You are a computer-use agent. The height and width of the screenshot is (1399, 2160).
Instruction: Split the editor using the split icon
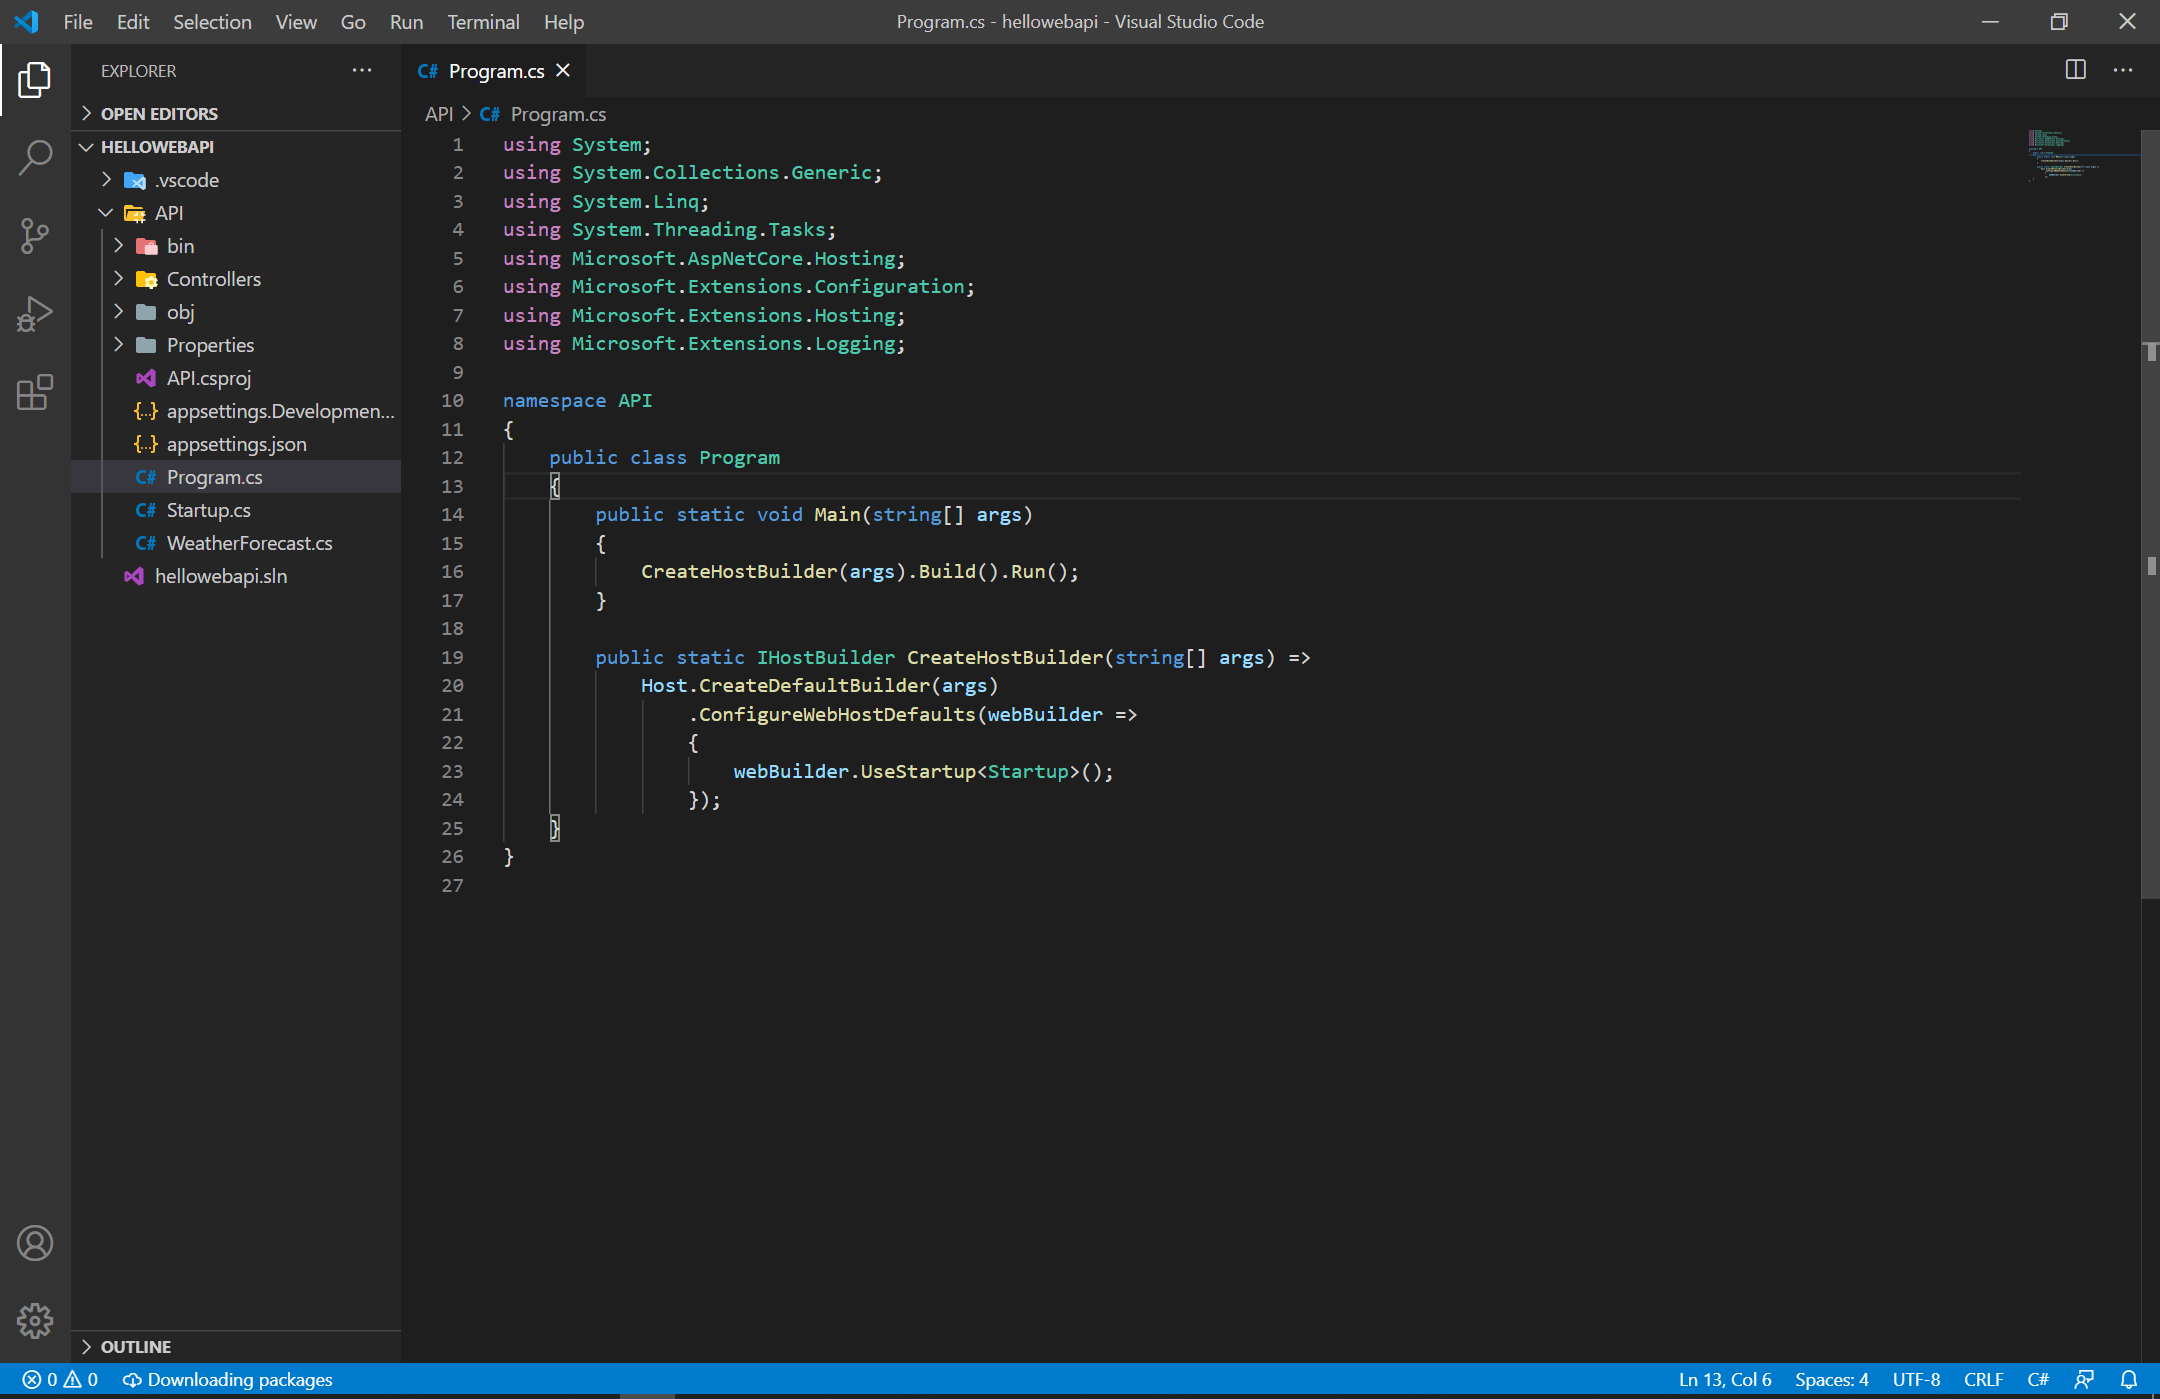[2077, 70]
